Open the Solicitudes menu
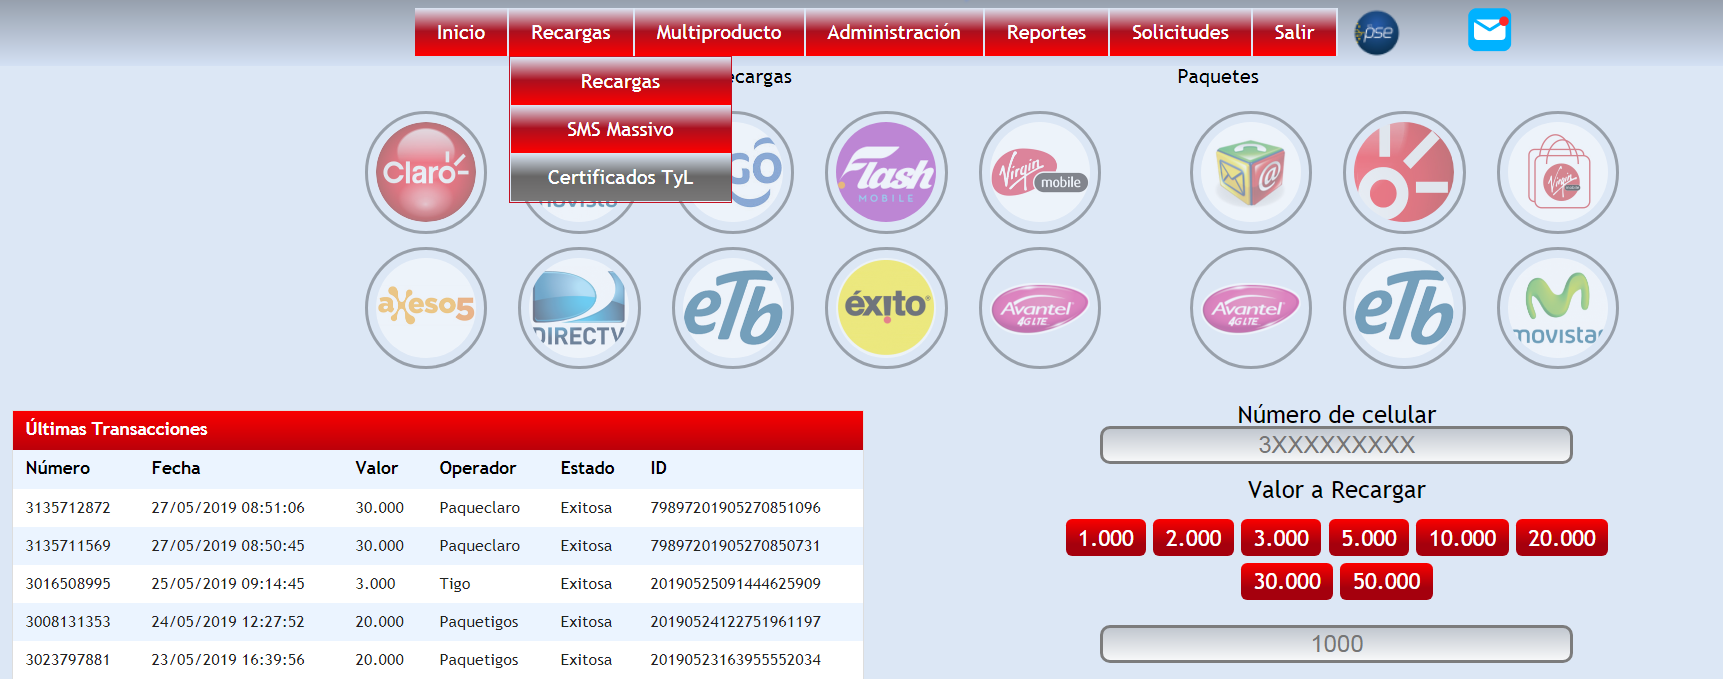Image resolution: width=1723 pixels, height=679 pixels. (x=1180, y=32)
